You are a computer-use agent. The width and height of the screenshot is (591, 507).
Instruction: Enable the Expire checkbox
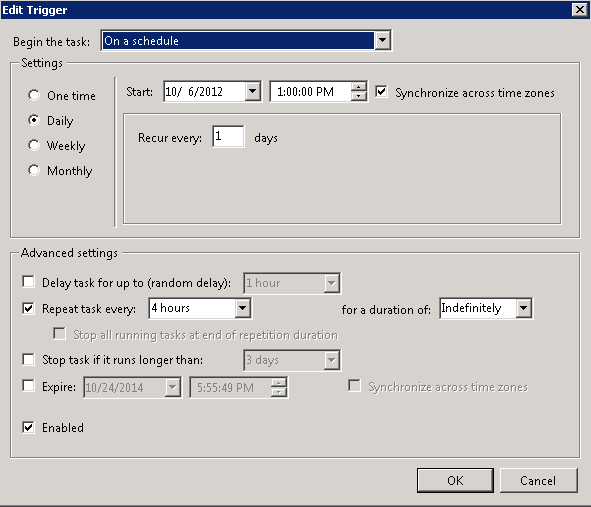29,386
